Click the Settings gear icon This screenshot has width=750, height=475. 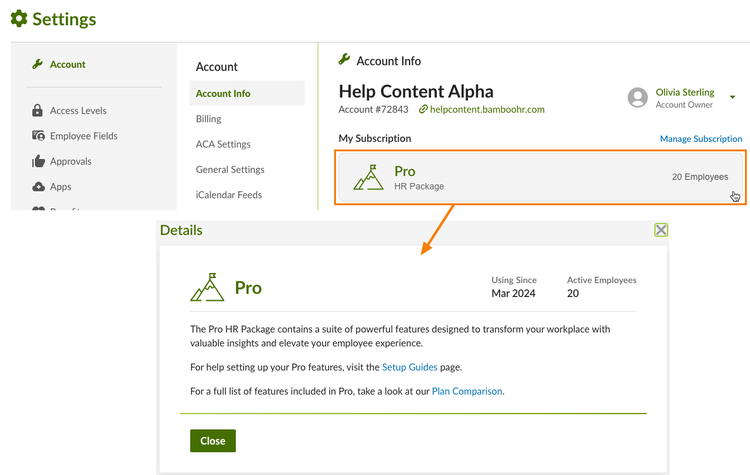tap(19, 19)
